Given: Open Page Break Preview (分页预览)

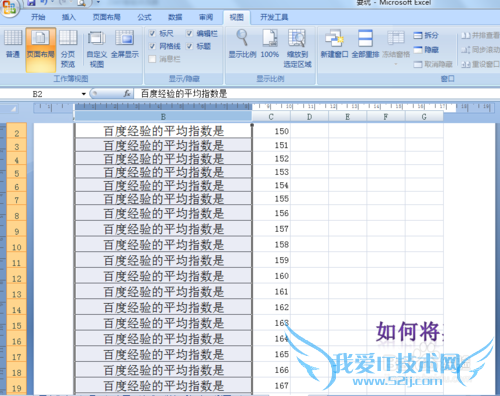Looking at the screenshot, I should point(68,49).
